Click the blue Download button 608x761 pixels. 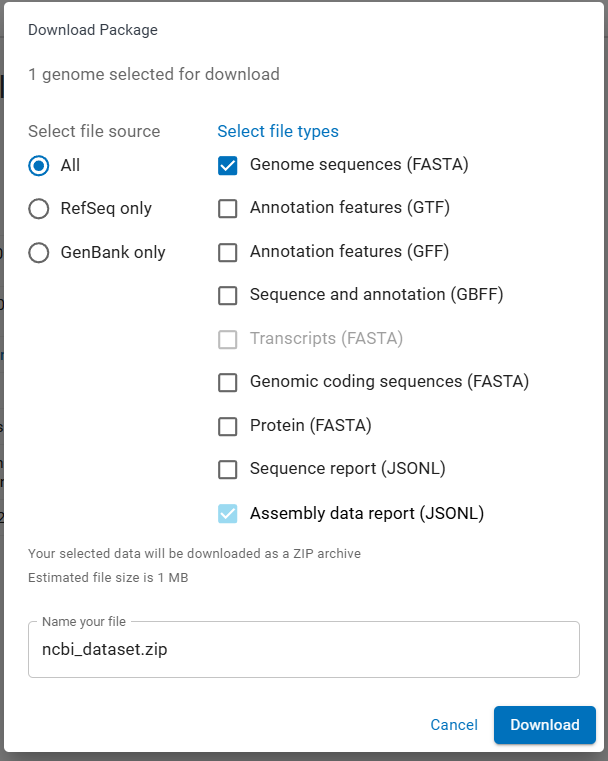[544, 725]
